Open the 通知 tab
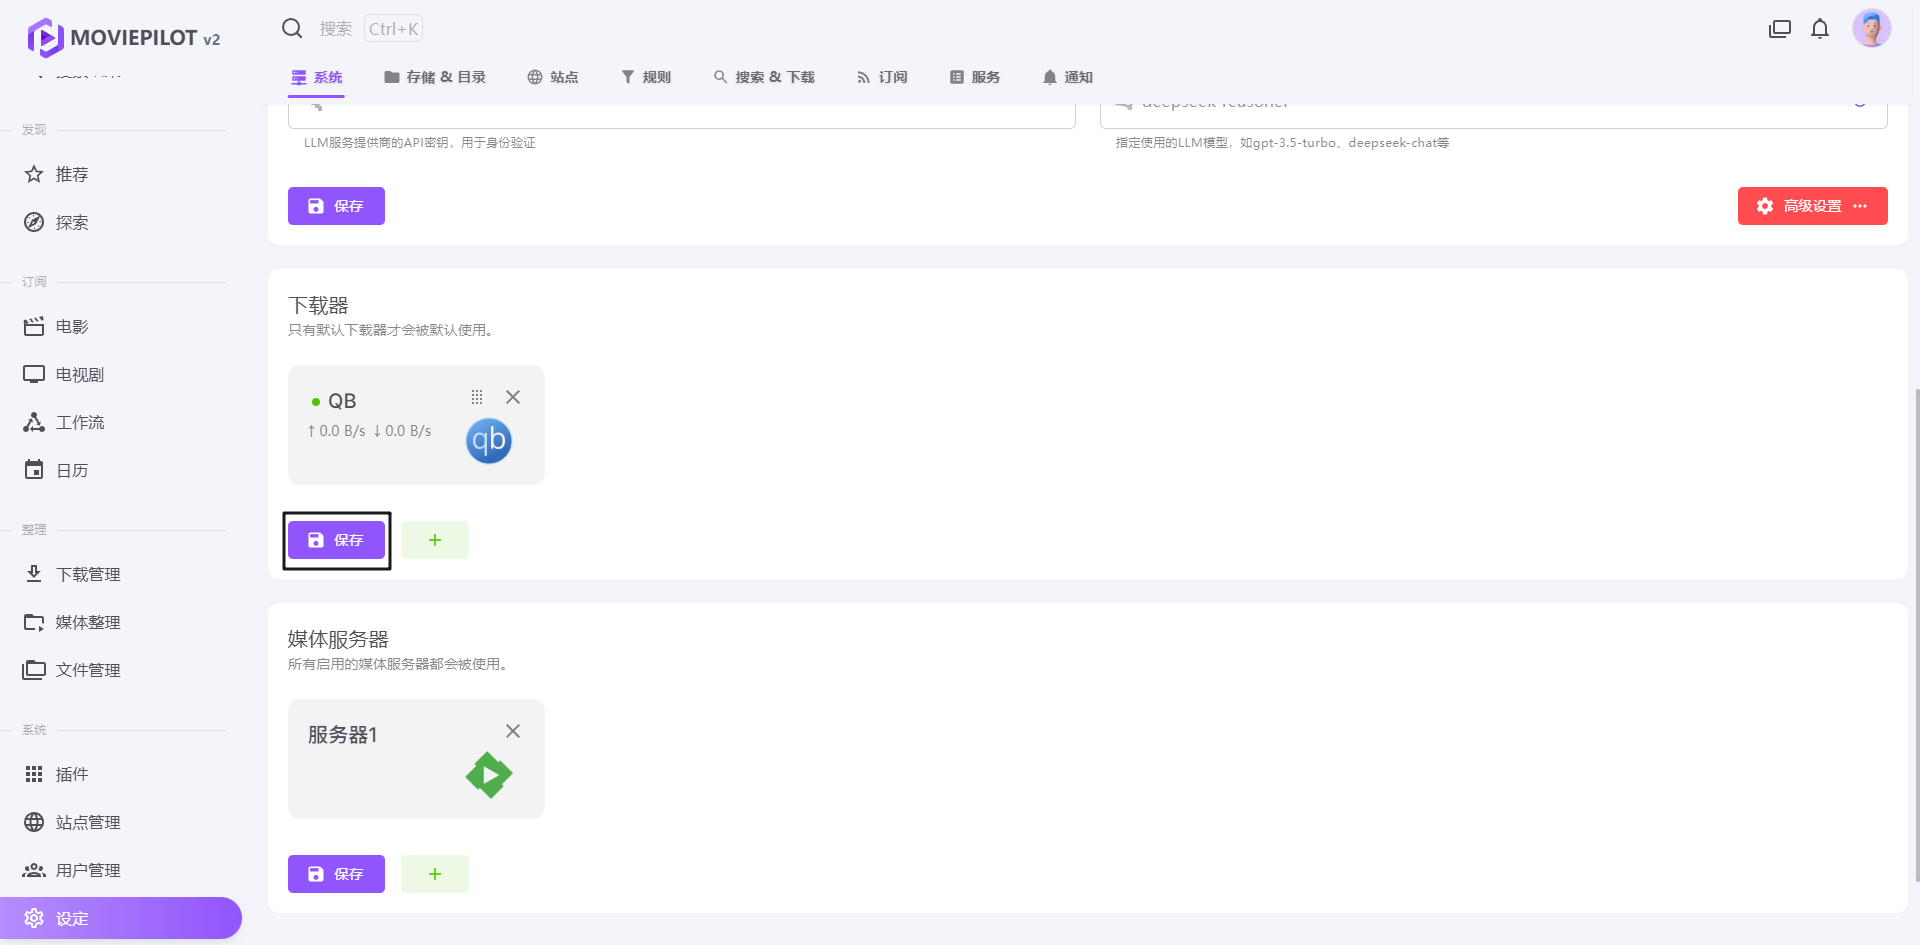 point(1067,77)
